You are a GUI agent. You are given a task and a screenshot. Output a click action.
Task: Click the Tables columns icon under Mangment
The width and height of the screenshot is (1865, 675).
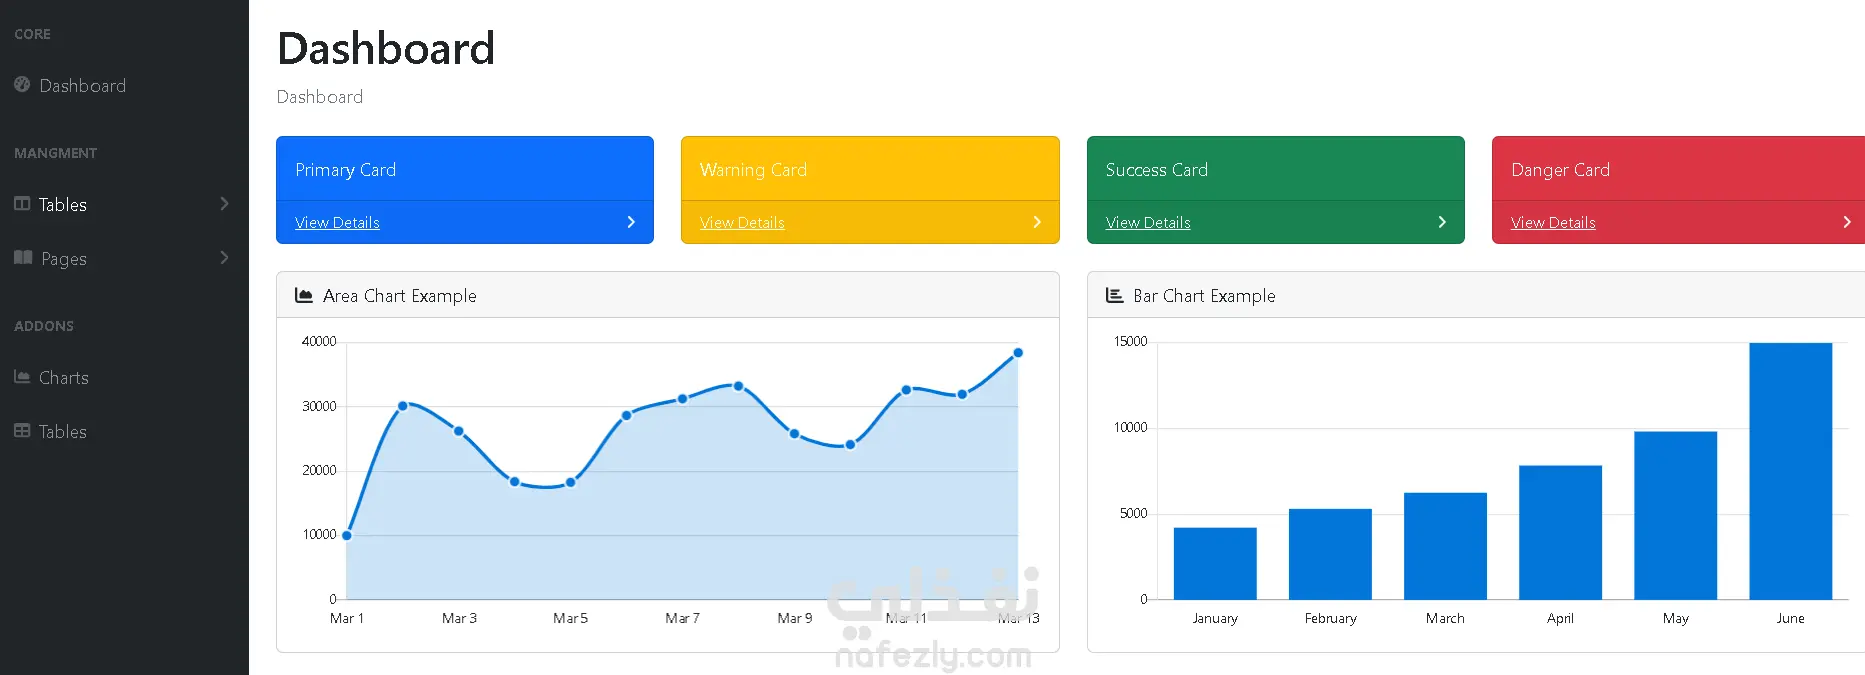[x=22, y=204]
